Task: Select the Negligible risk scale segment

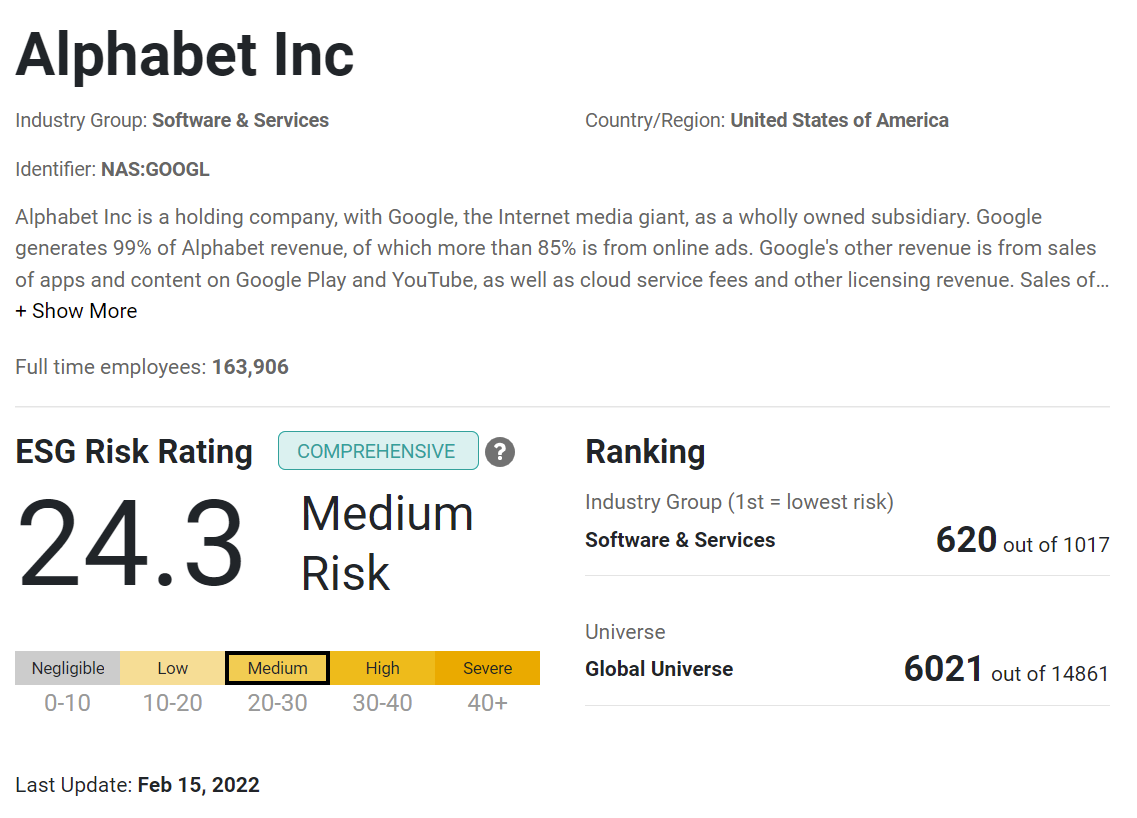Action: pos(67,668)
